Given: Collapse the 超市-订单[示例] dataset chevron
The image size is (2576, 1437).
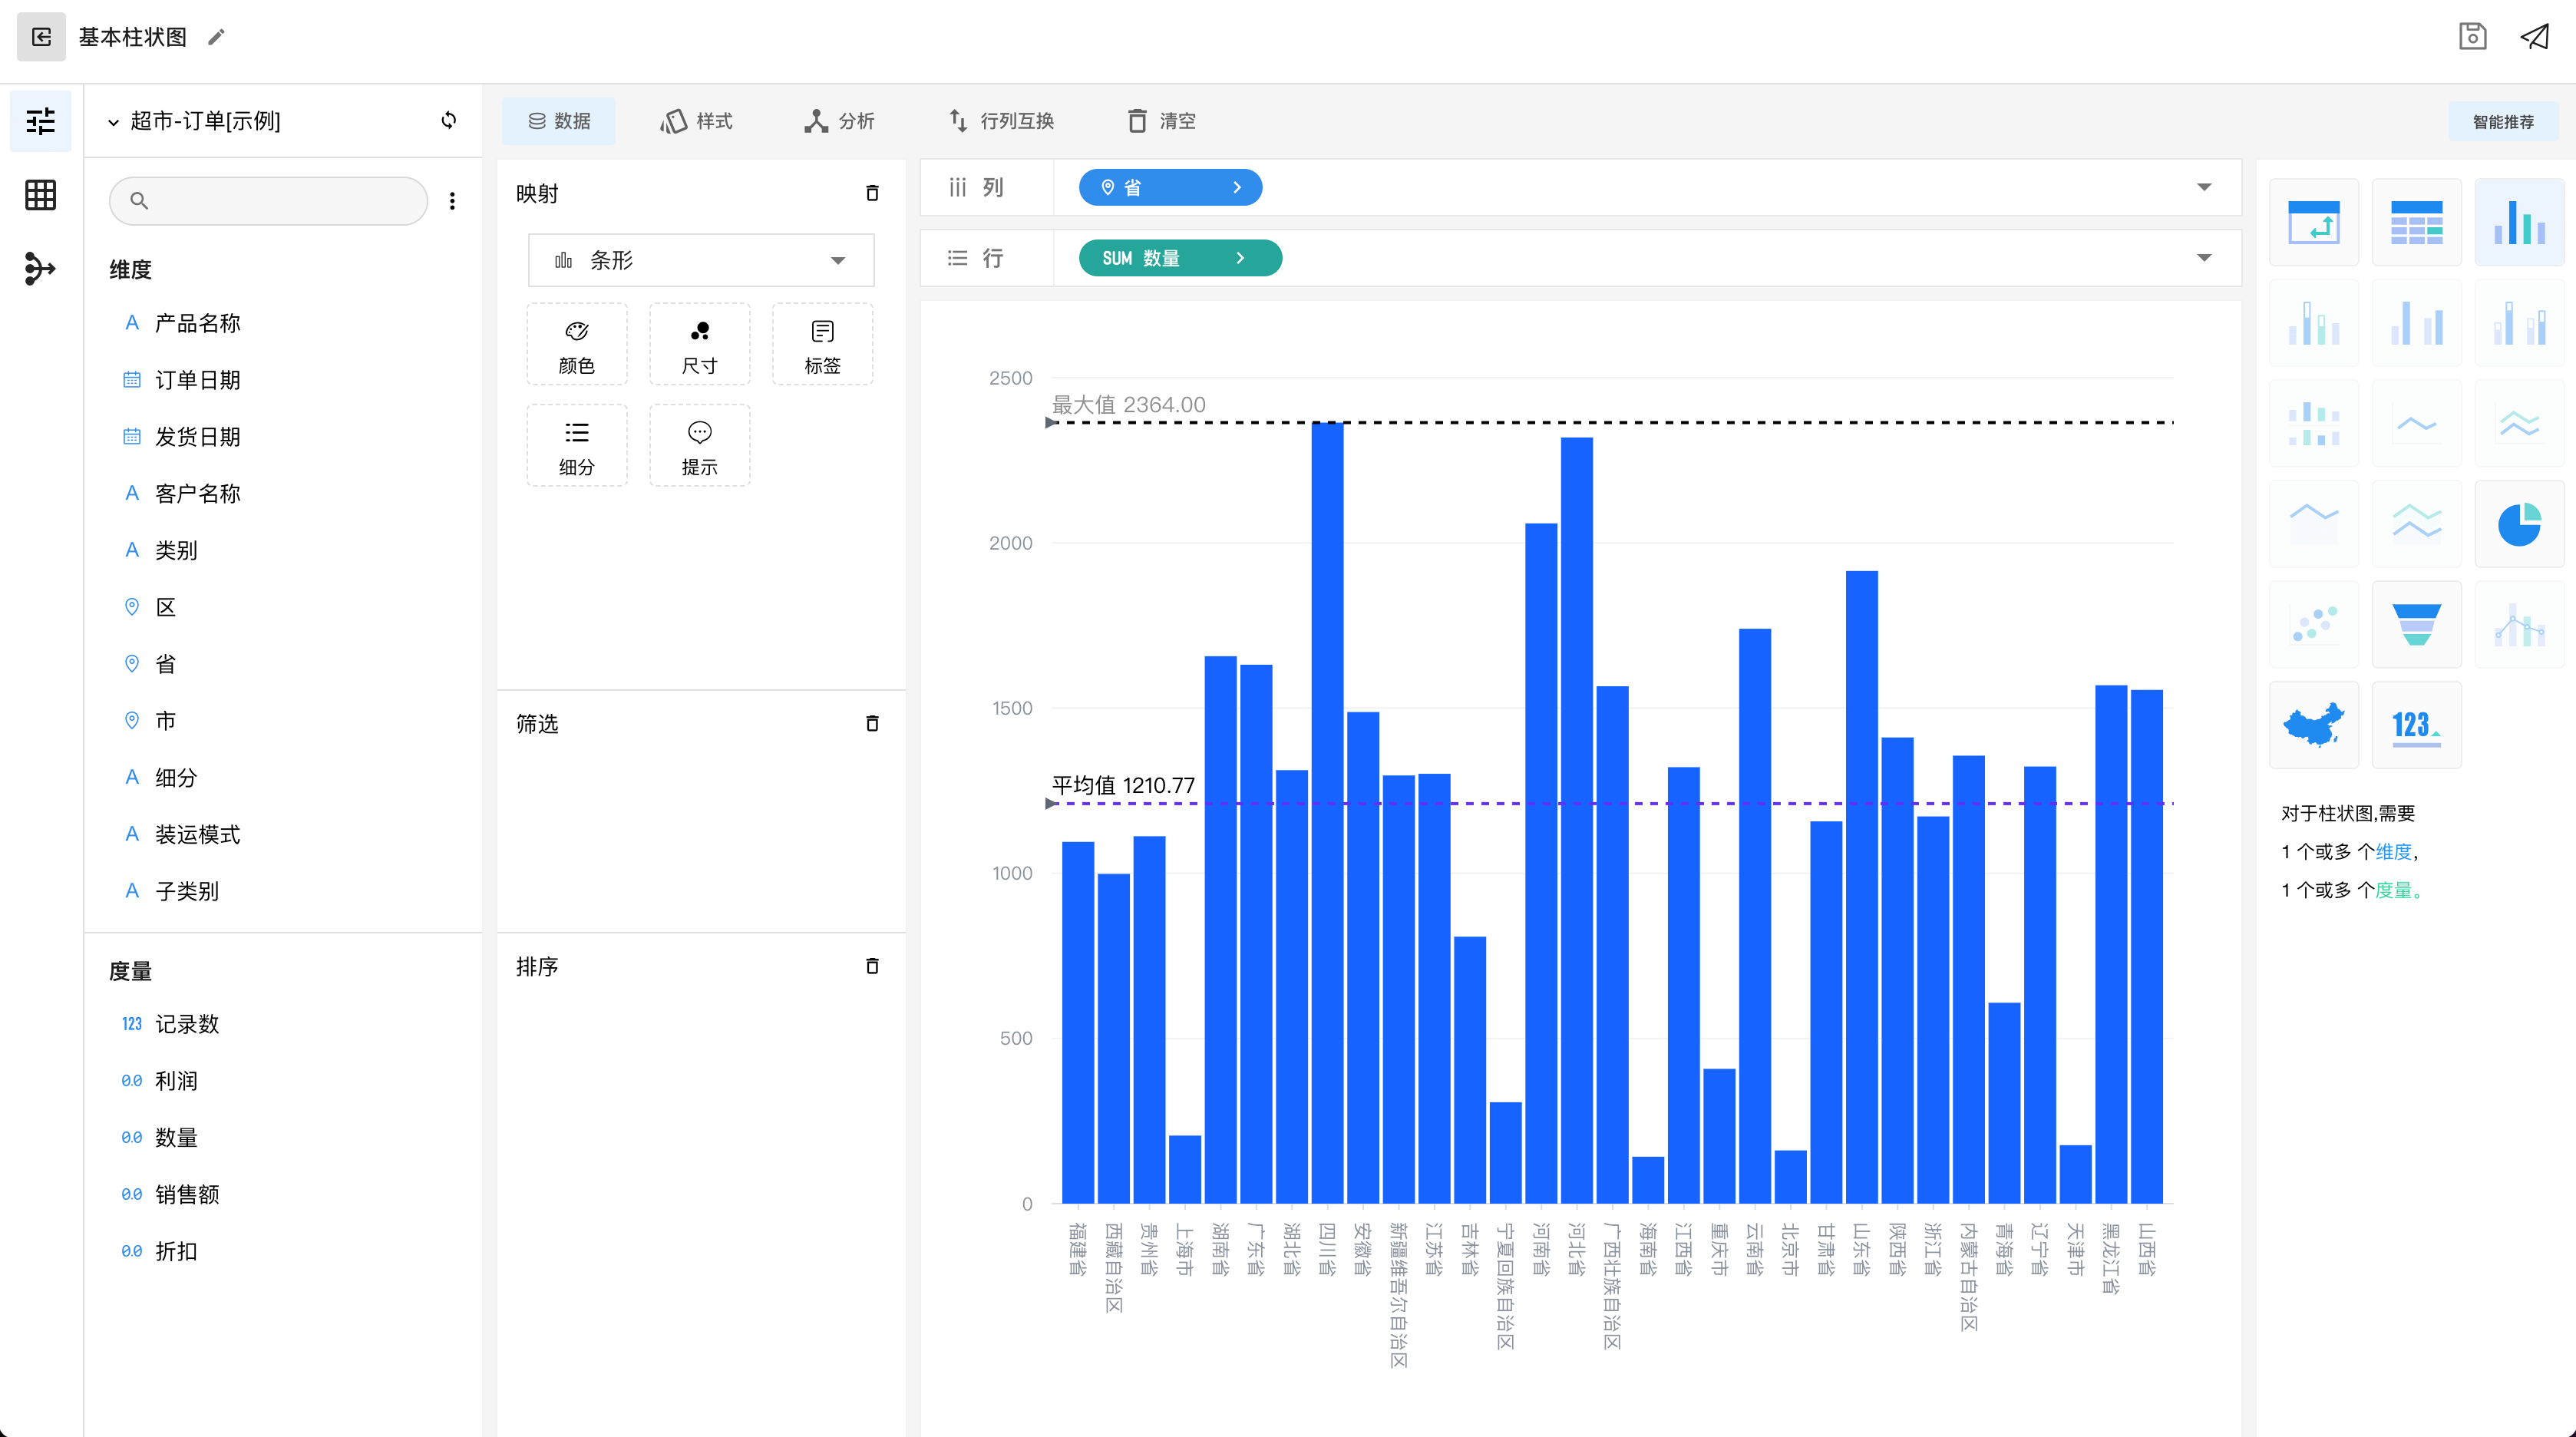Looking at the screenshot, I should [113, 122].
